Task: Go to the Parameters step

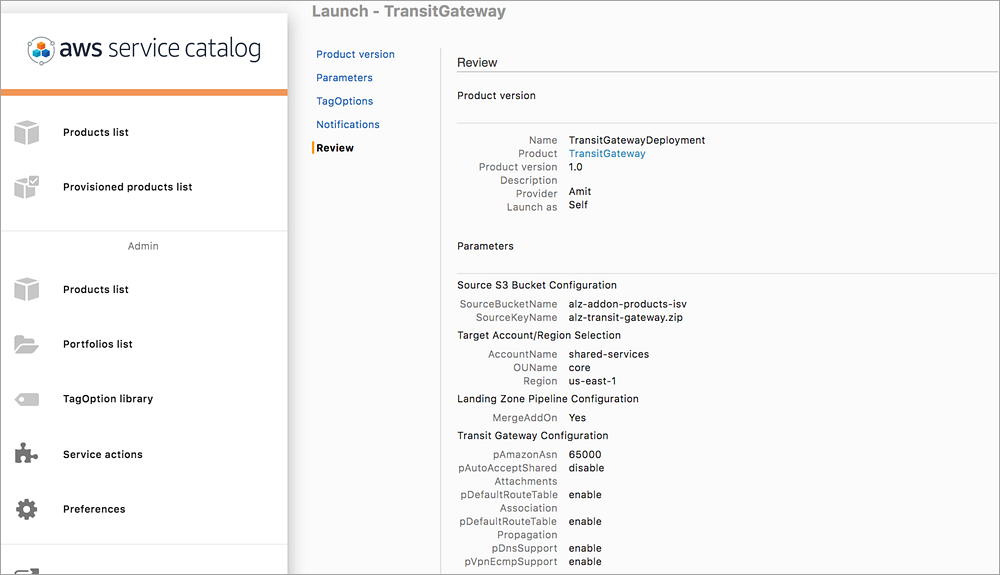Action: point(344,78)
